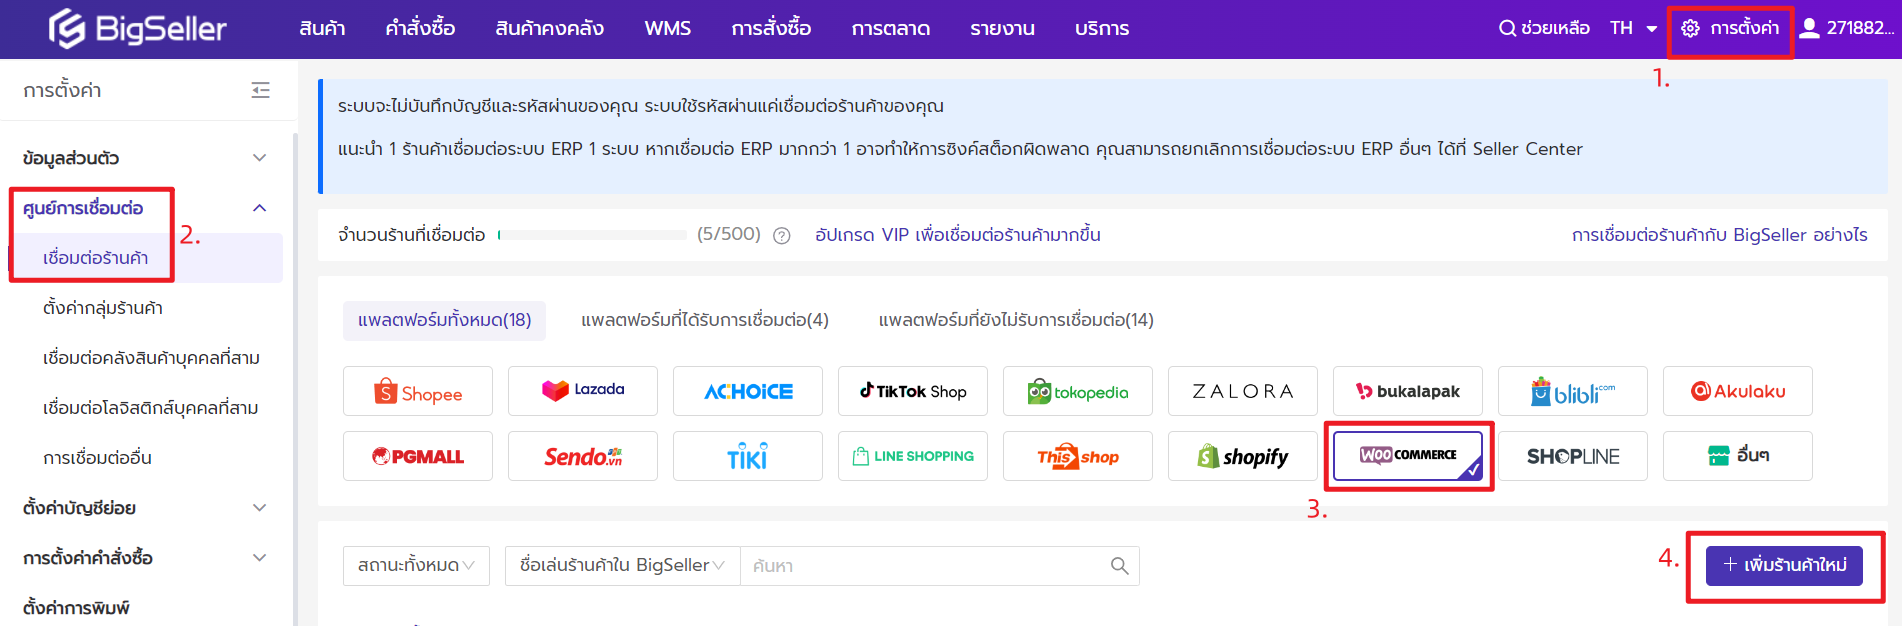Switch to แพลตฟอร์มที่ได้รับการเชื่อมต่อ(4) tab

coord(705,321)
